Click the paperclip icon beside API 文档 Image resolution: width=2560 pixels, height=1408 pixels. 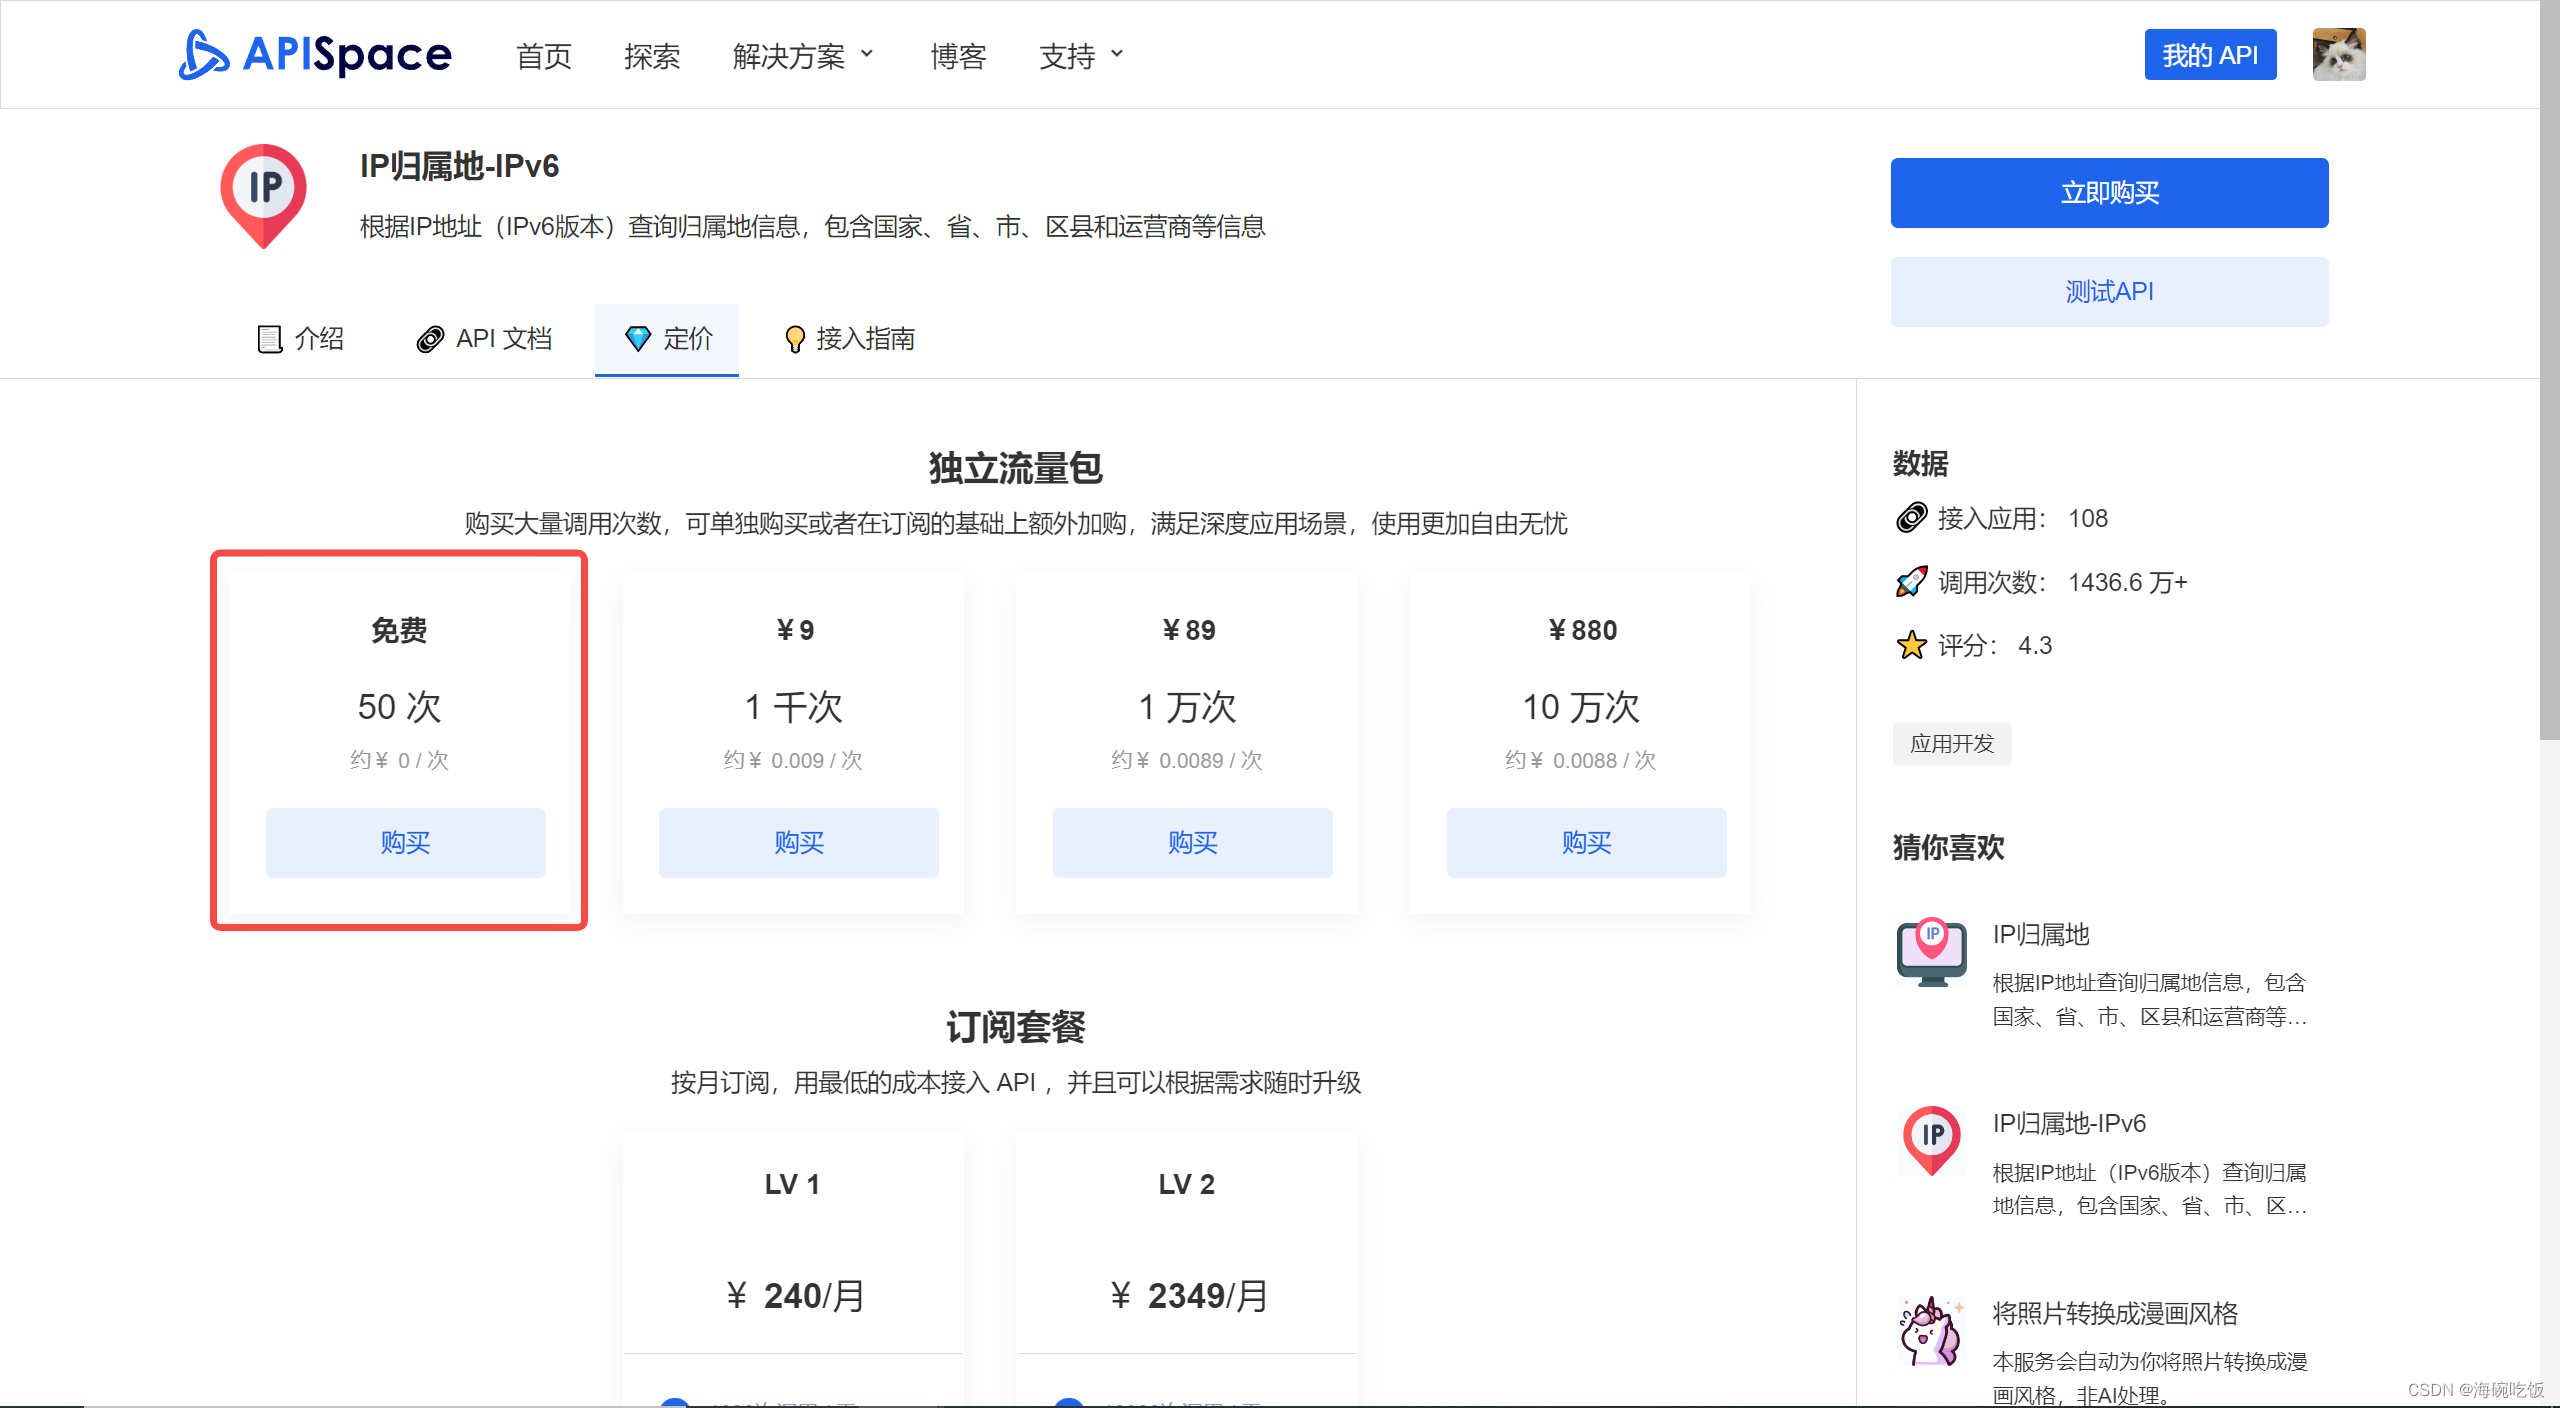tap(430, 339)
